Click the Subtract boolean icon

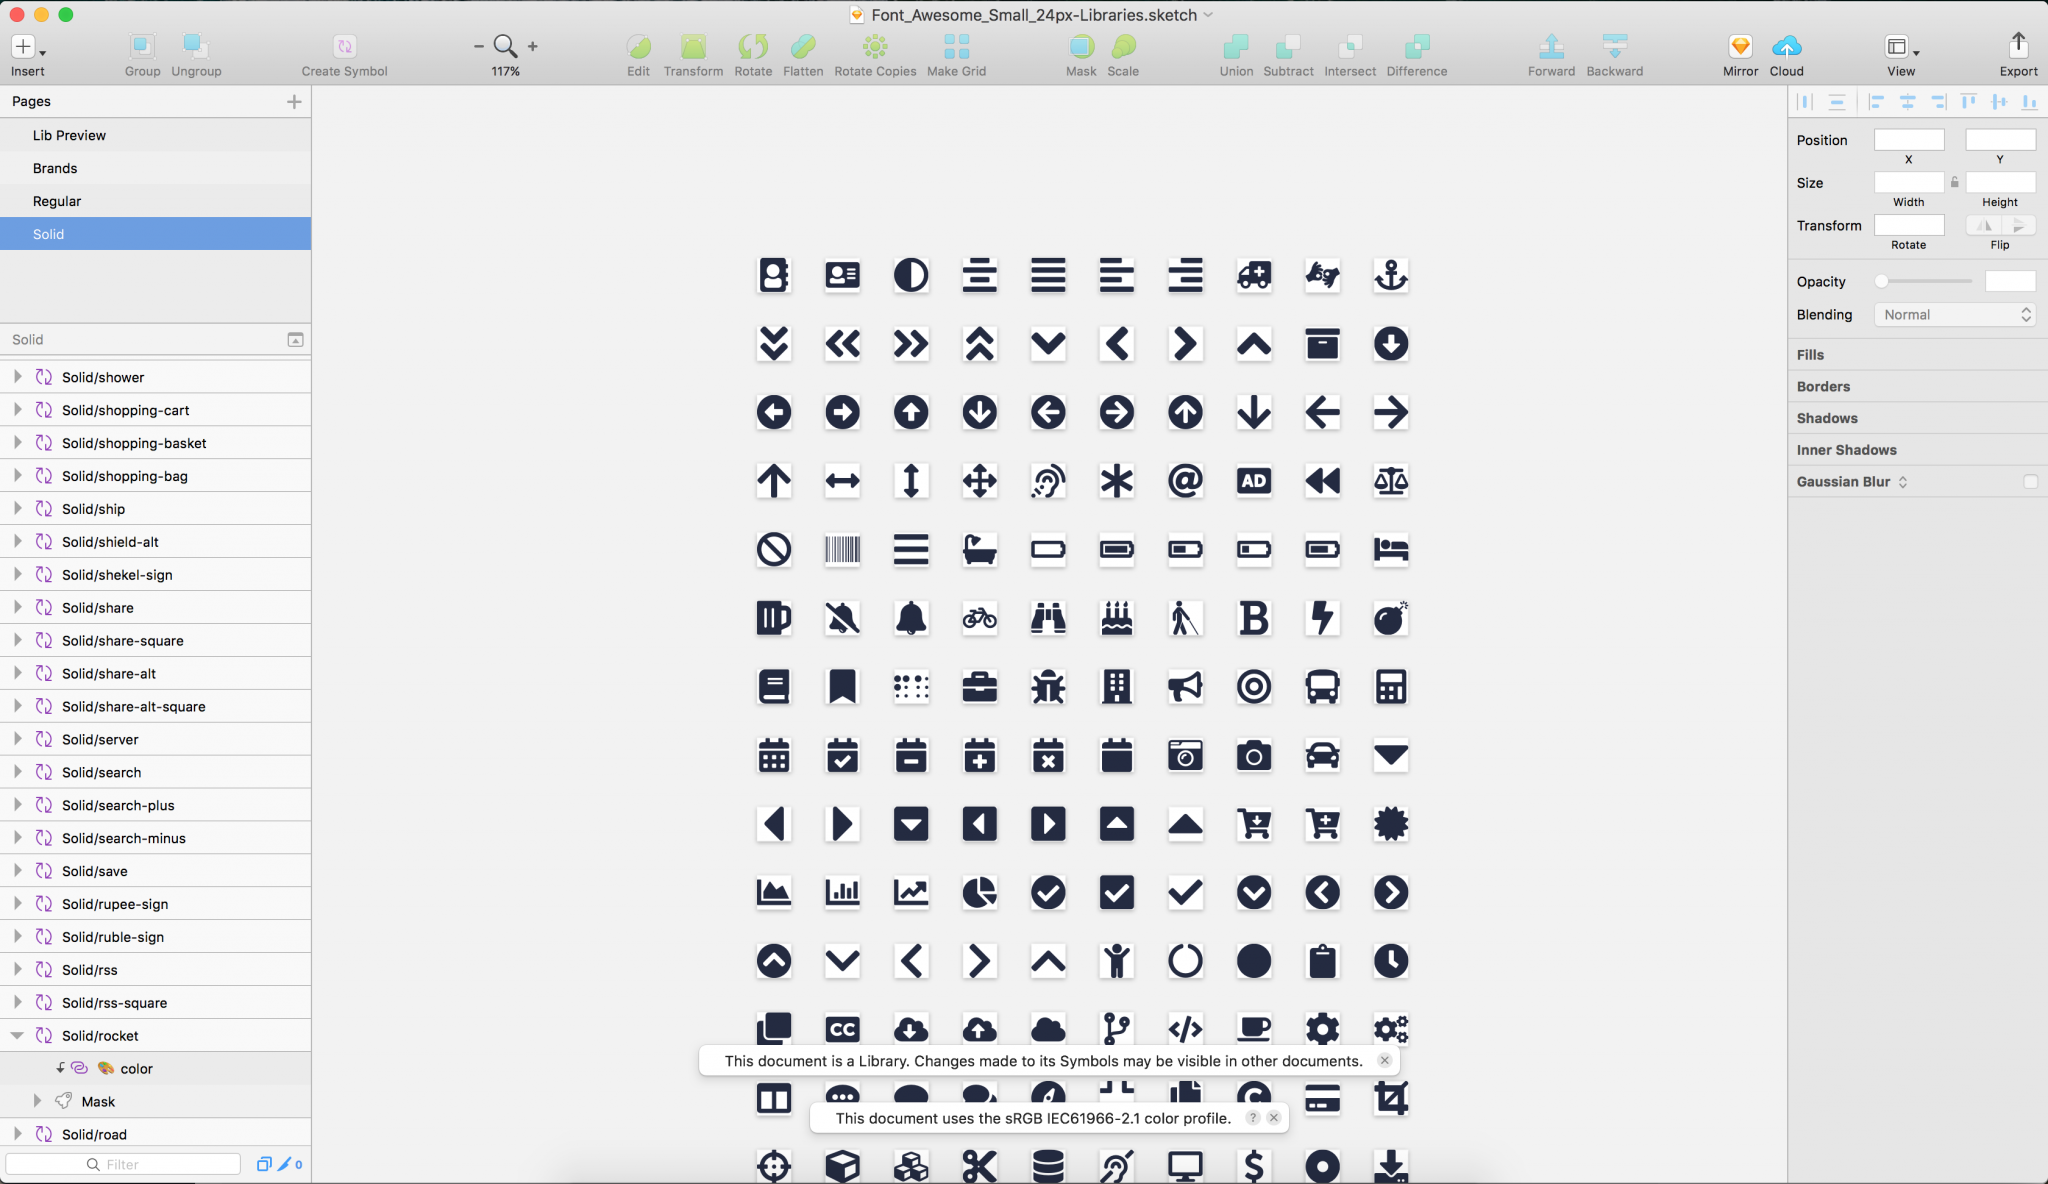(x=1288, y=46)
